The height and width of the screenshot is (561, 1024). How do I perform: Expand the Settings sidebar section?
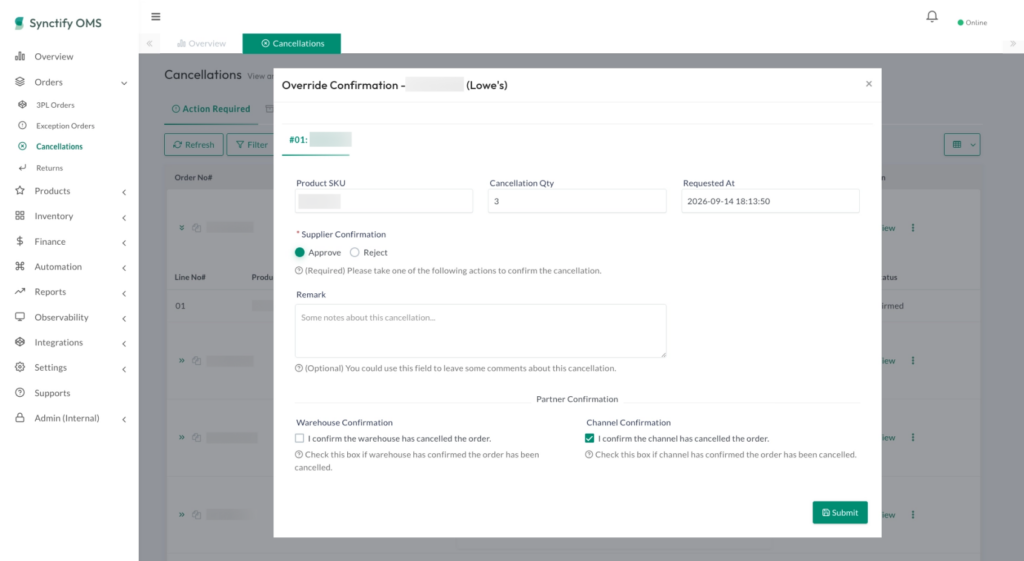pyautogui.click(x=124, y=369)
